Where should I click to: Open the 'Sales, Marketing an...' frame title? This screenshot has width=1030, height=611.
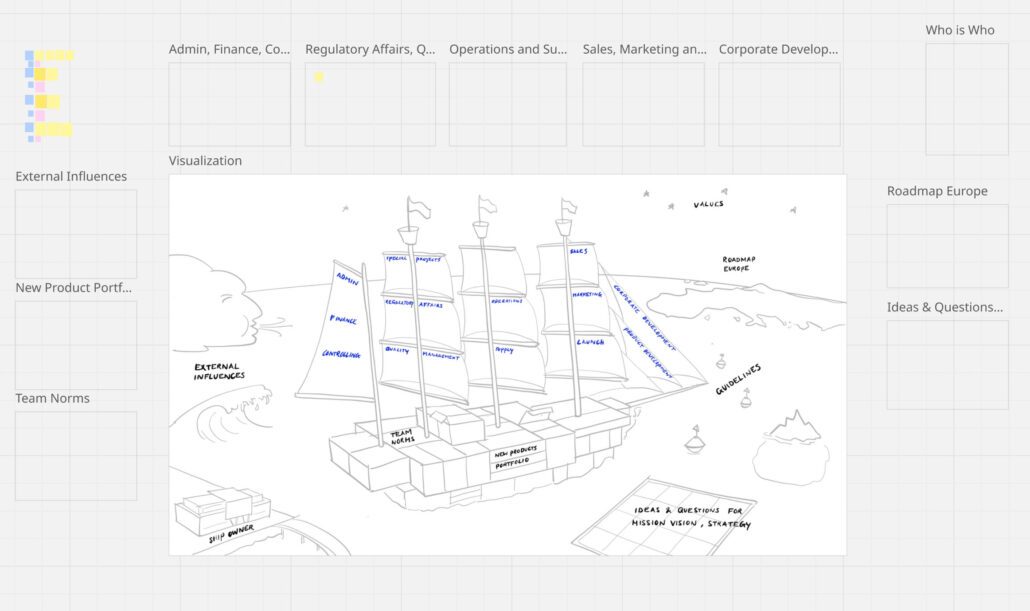pyautogui.click(x=644, y=49)
